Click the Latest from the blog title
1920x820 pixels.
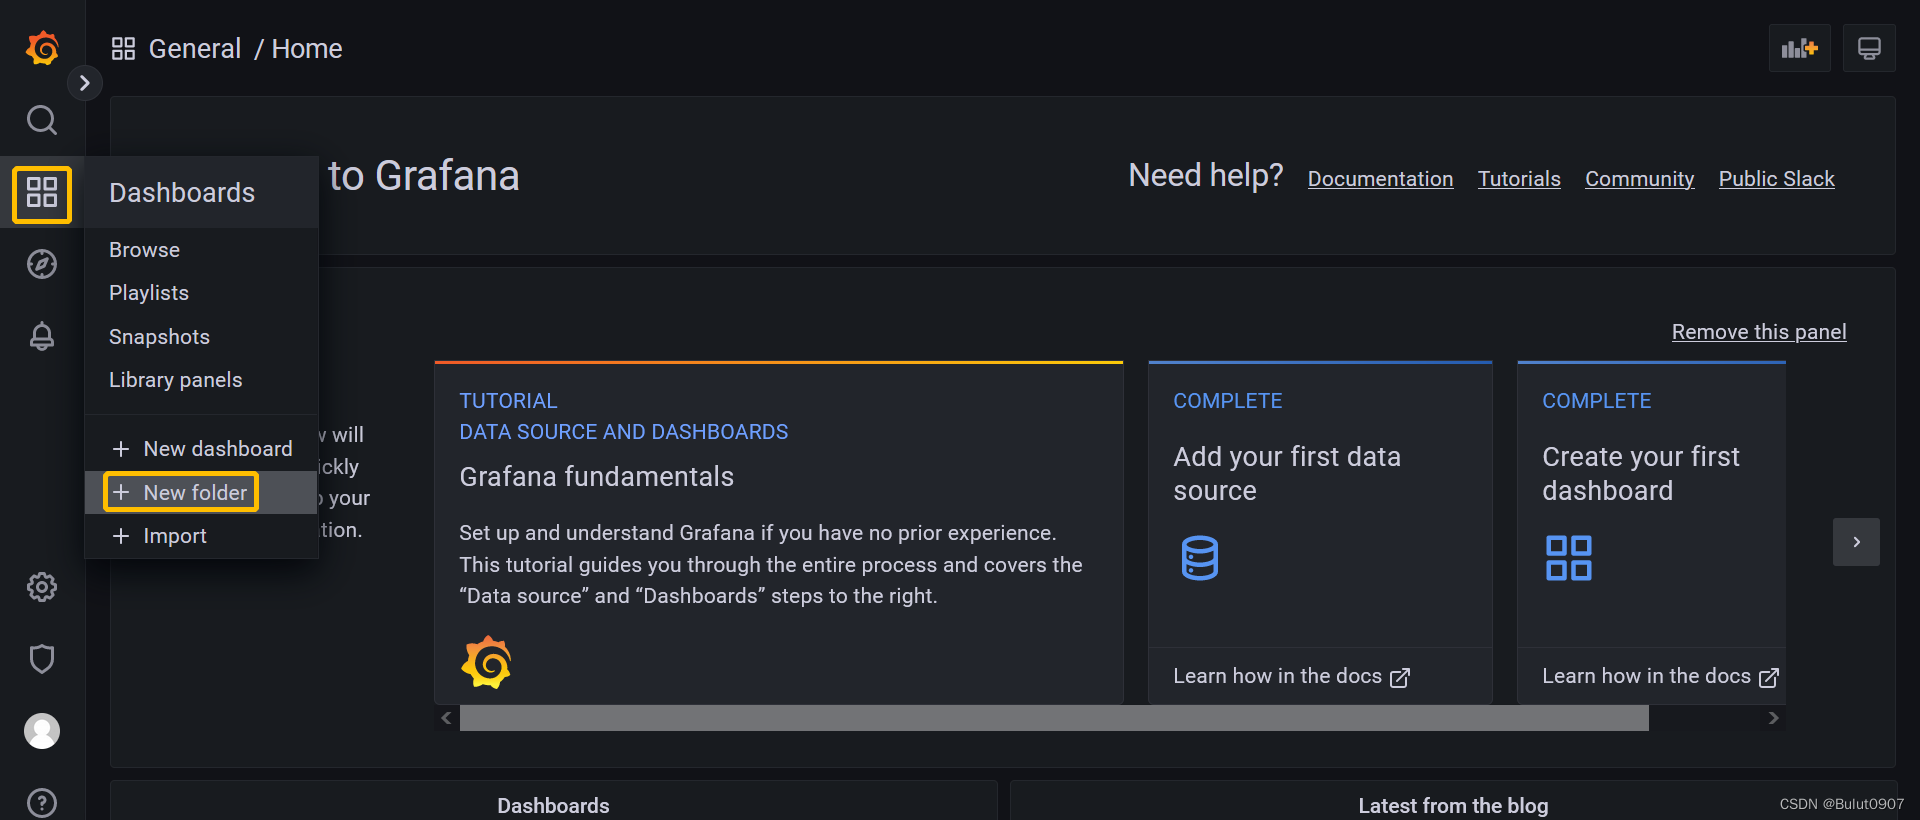[1453, 805]
